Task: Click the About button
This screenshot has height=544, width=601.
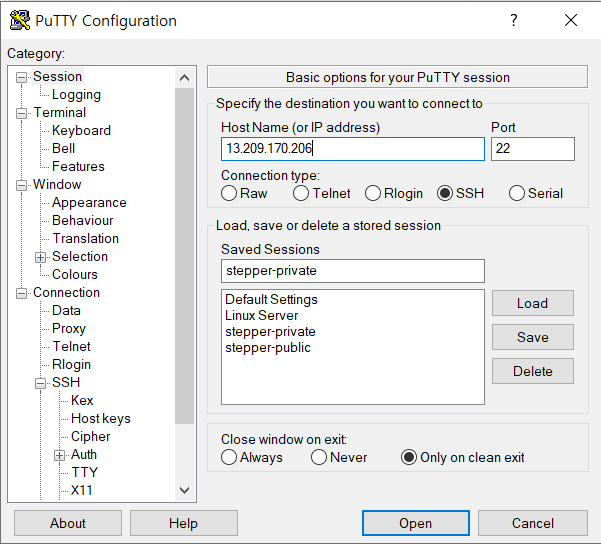Action: click(68, 523)
